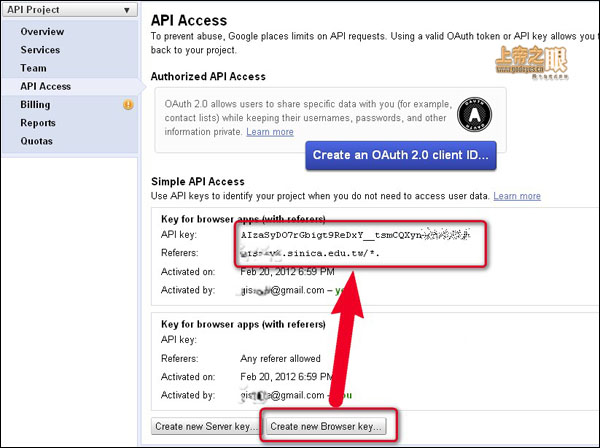The height and width of the screenshot is (448, 600).
Task: Click the OAuth round logo icon
Action: [x=474, y=115]
